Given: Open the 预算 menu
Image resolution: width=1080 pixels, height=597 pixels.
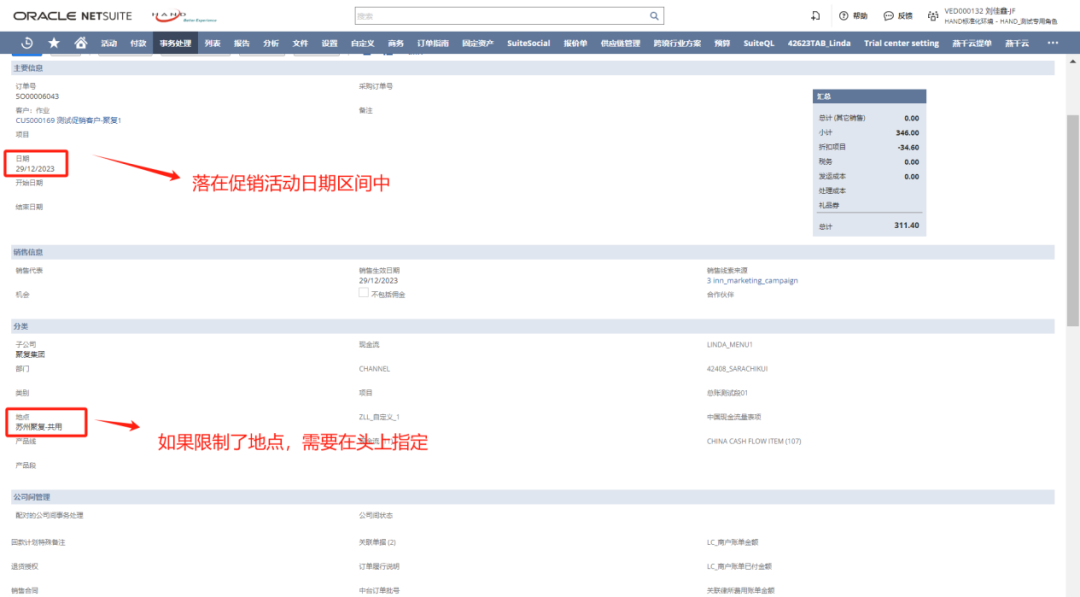Looking at the screenshot, I should point(722,43).
